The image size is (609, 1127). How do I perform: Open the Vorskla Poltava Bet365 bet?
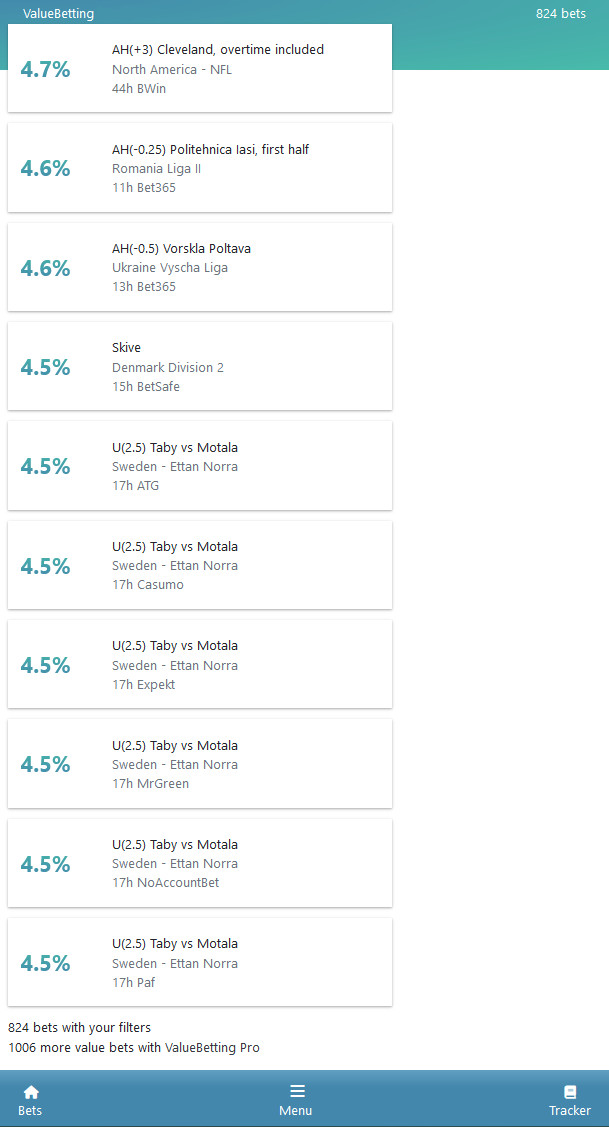(200, 267)
